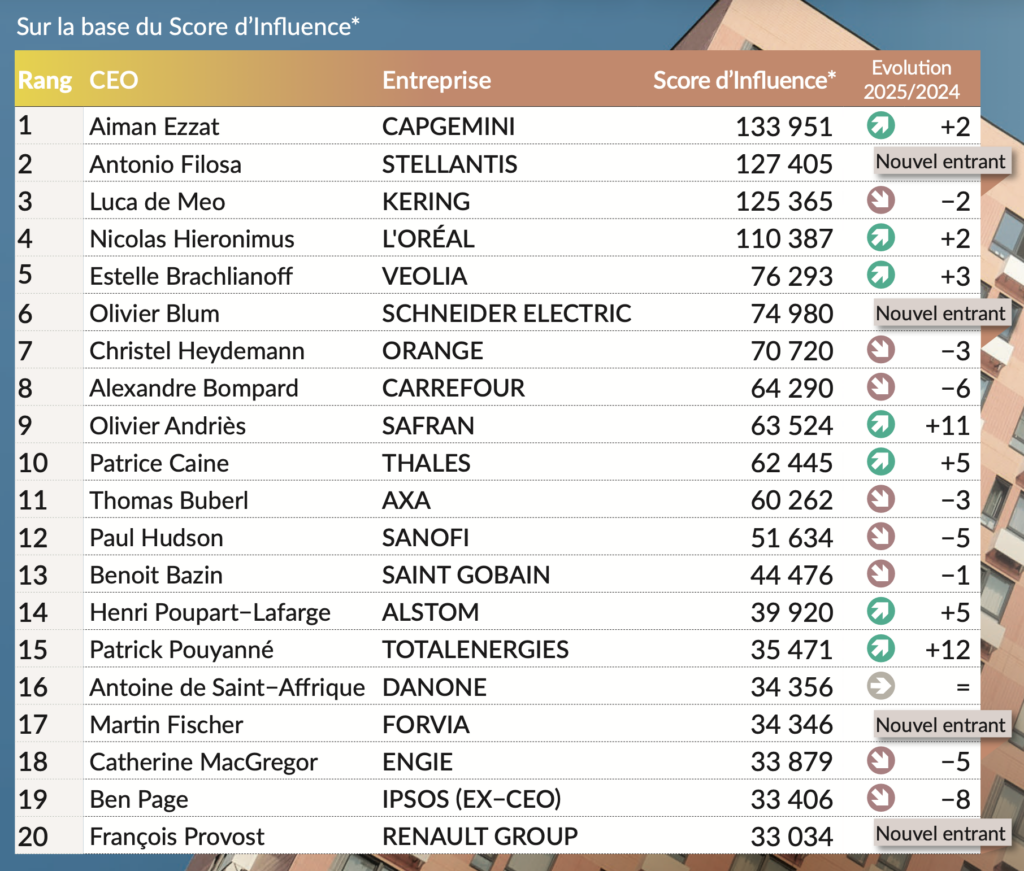1024x871 pixels.
Task: Click the CAPGEMINI company name
Action: pyautogui.click(x=448, y=127)
